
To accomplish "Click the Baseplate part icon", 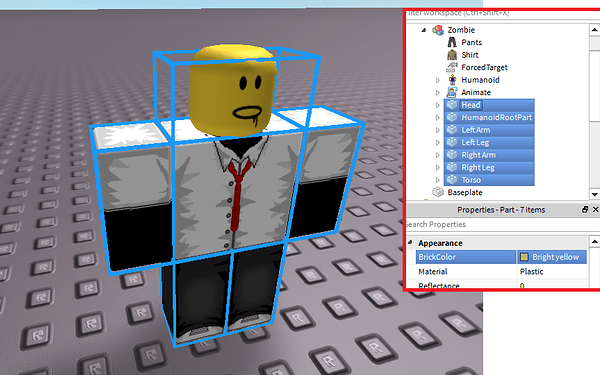I will coord(438,192).
